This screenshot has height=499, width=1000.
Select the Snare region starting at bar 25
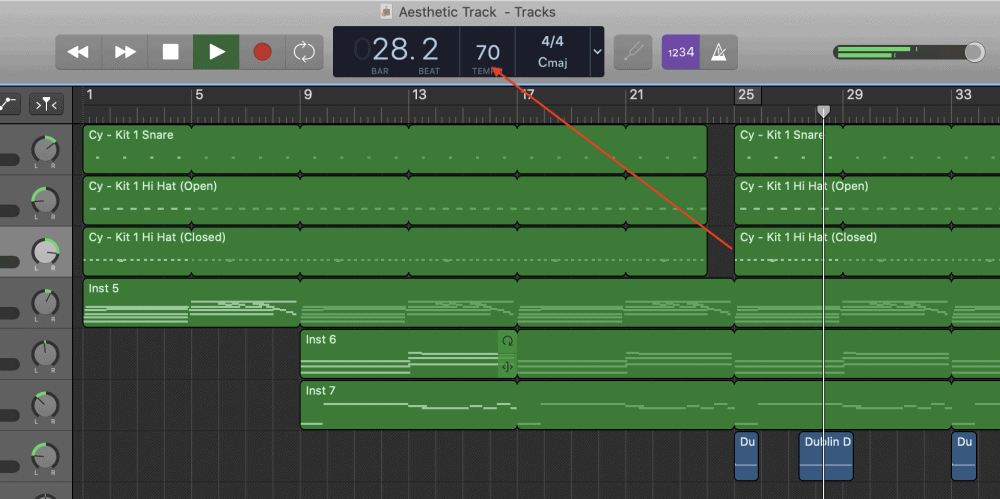point(867,149)
